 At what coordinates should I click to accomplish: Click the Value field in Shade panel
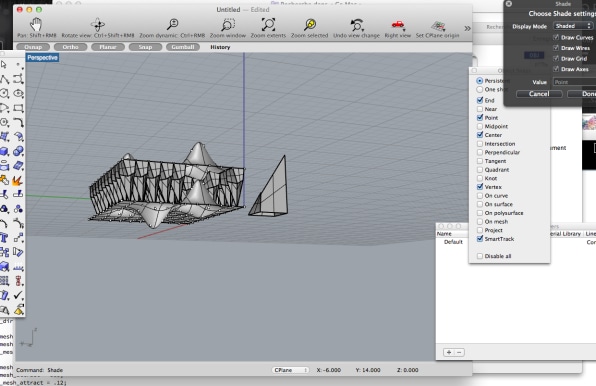click(x=574, y=82)
